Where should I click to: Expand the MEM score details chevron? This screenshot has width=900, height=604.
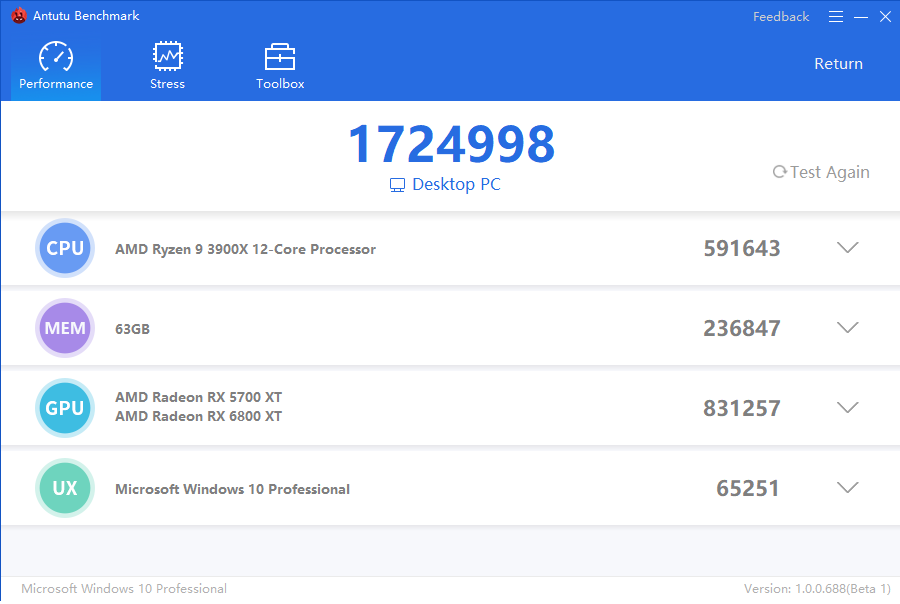[x=847, y=327]
